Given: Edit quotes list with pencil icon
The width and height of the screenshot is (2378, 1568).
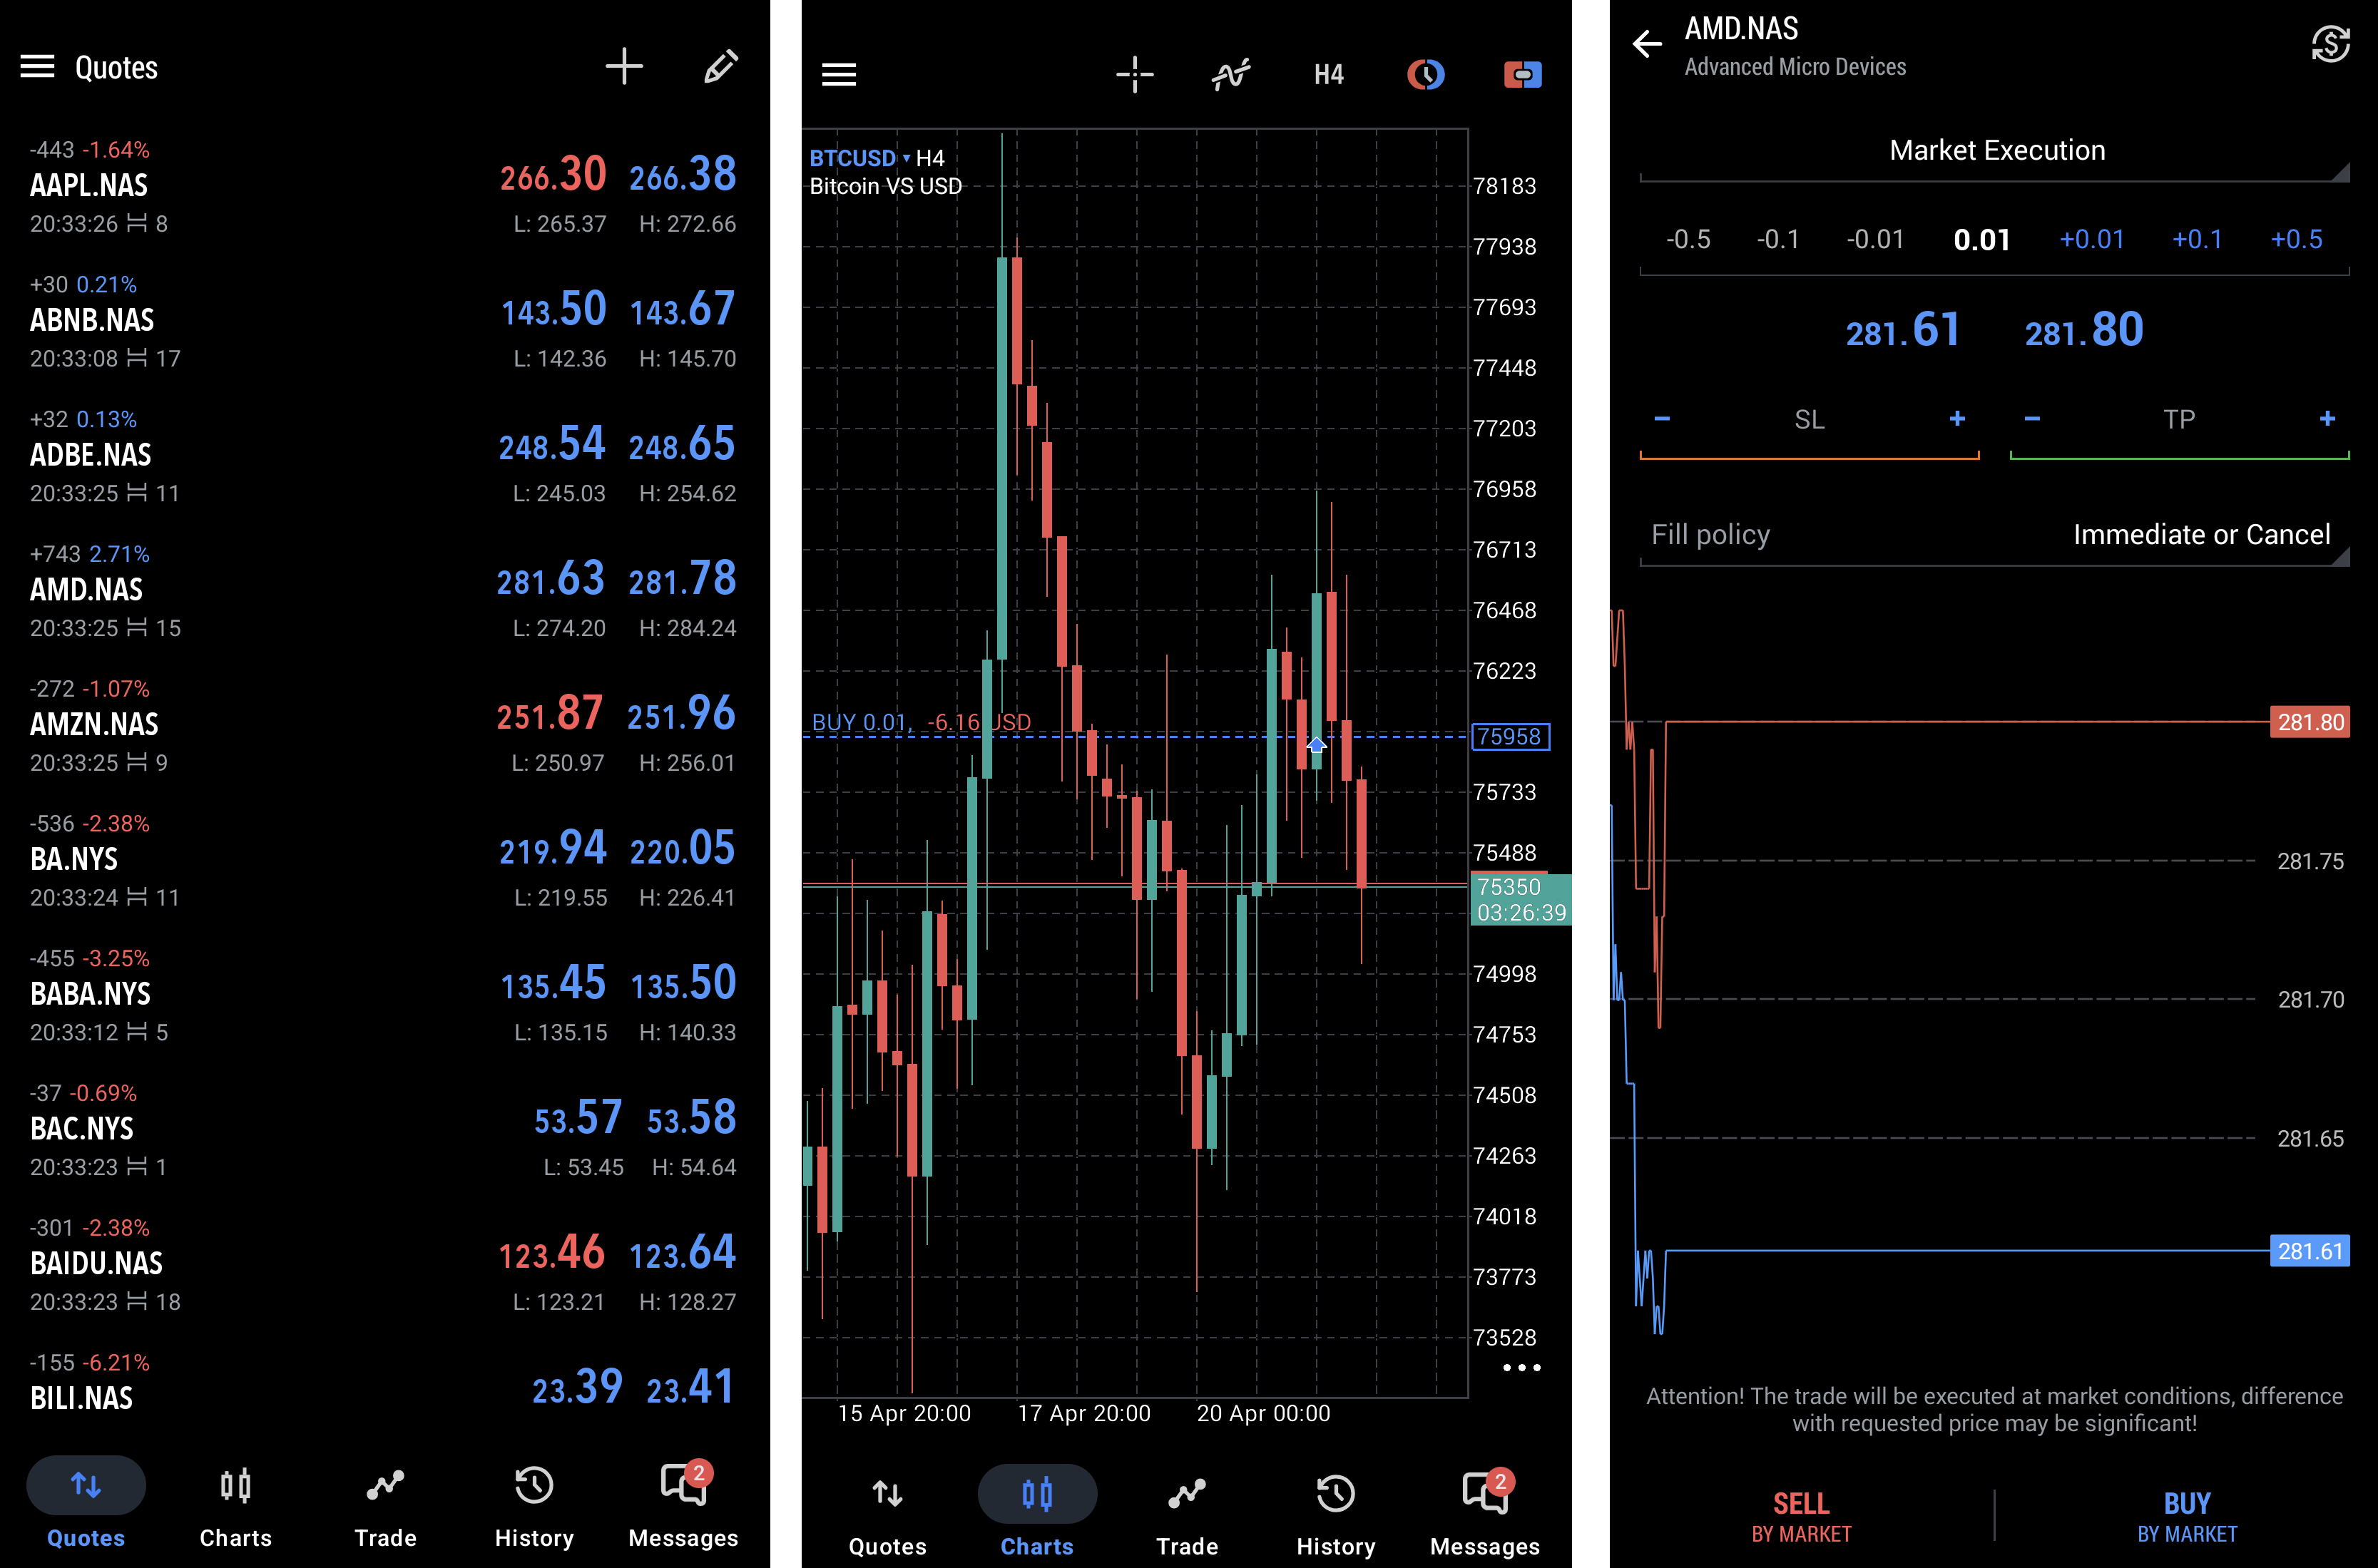Looking at the screenshot, I should [721, 67].
